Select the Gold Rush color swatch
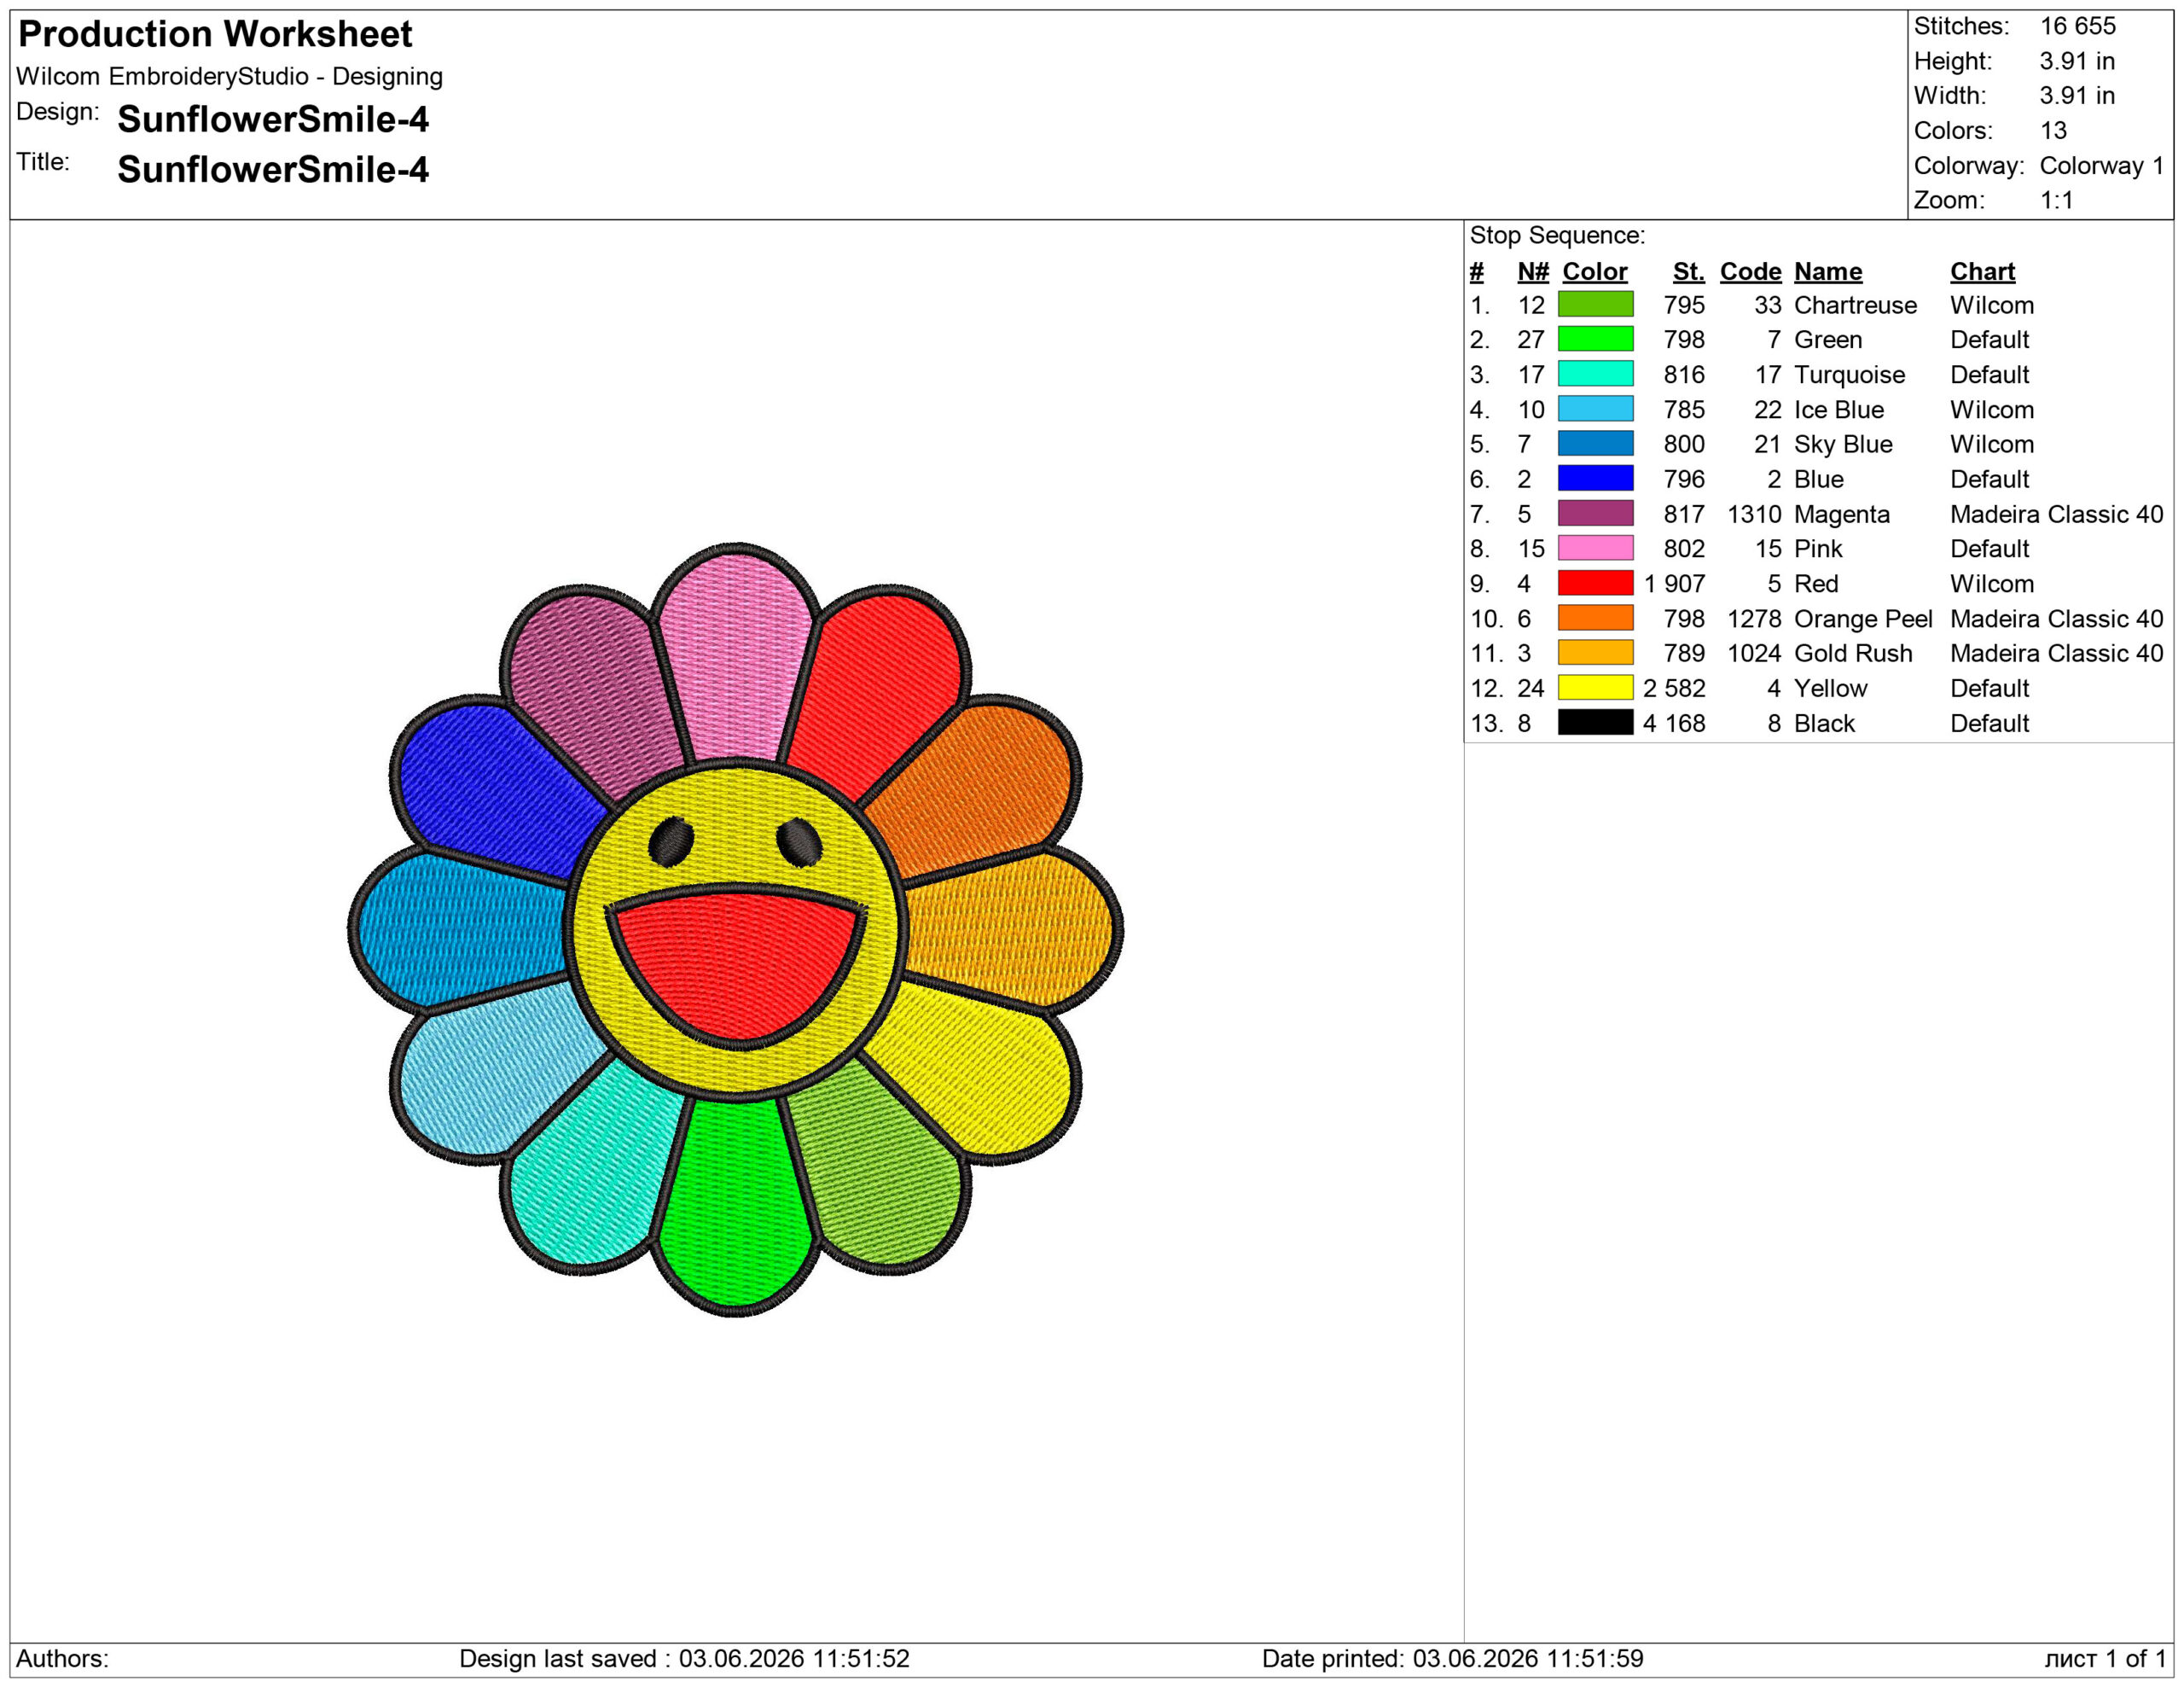Viewport: 2184px width, 1681px height. [1595, 653]
